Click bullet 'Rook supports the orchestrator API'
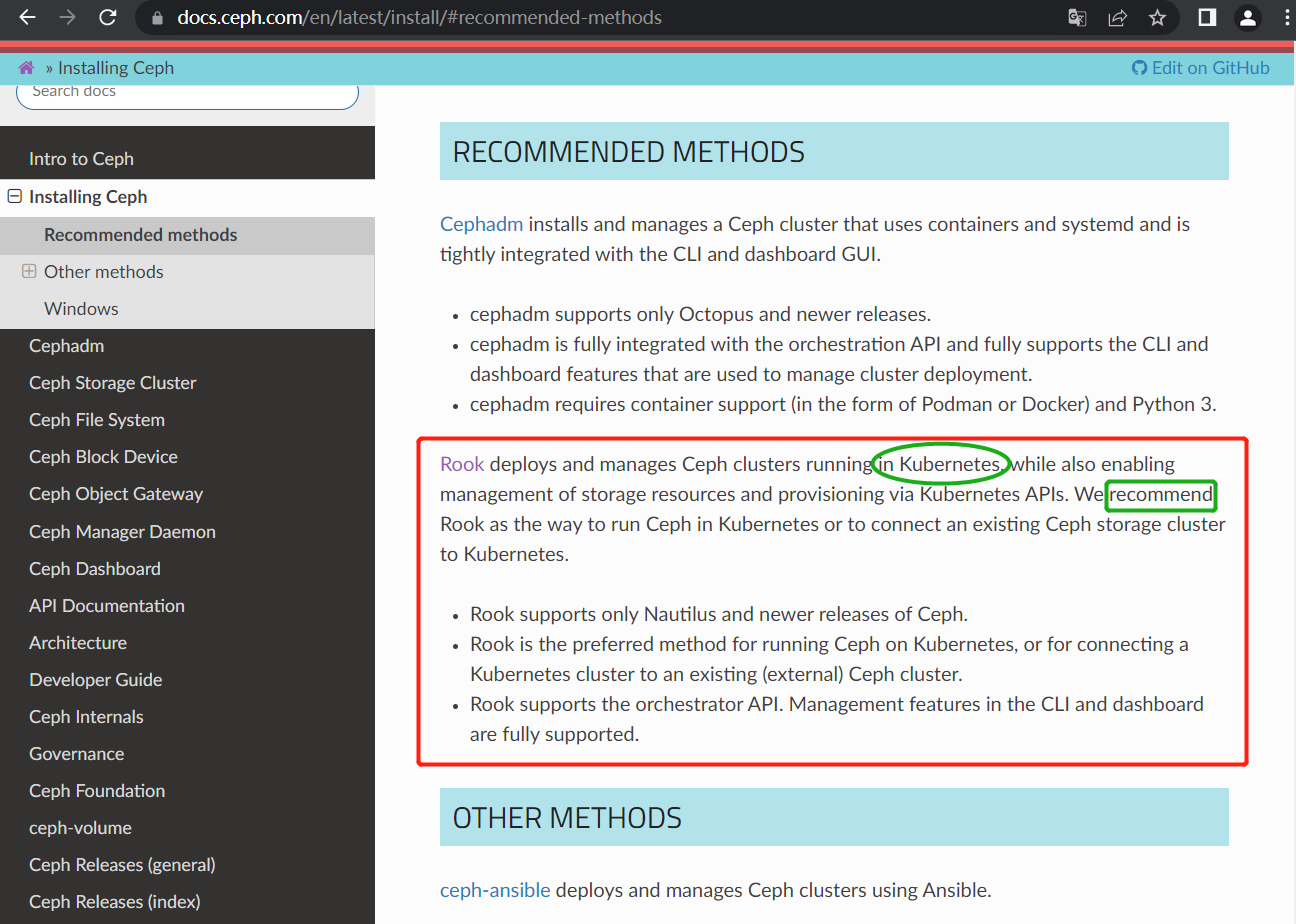This screenshot has width=1296, height=924. 837,719
